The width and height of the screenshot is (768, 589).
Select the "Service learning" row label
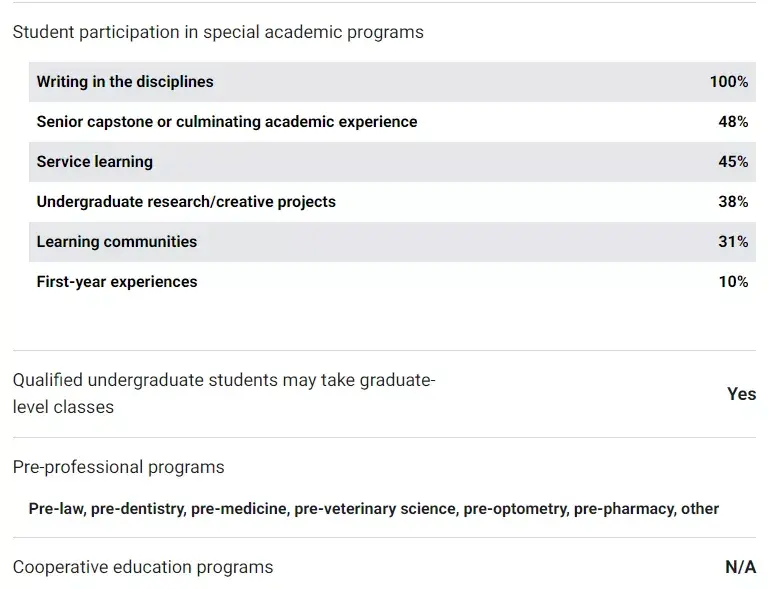[95, 162]
